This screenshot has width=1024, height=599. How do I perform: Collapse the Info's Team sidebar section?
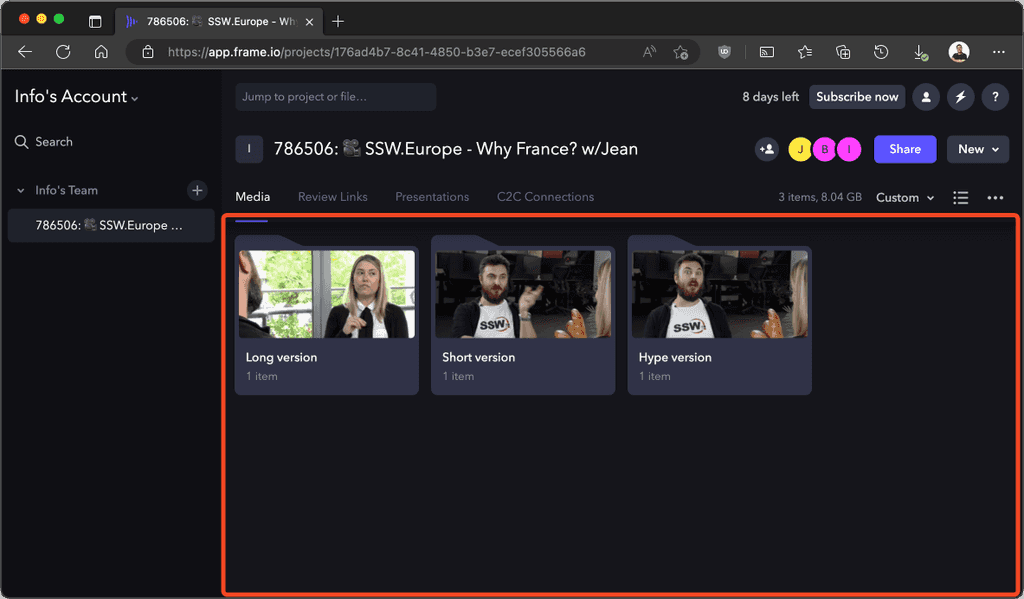coord(20,190)
